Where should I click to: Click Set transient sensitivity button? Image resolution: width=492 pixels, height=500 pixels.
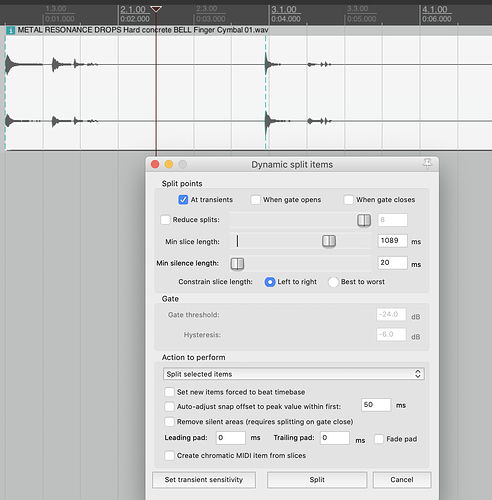[204, 480]
